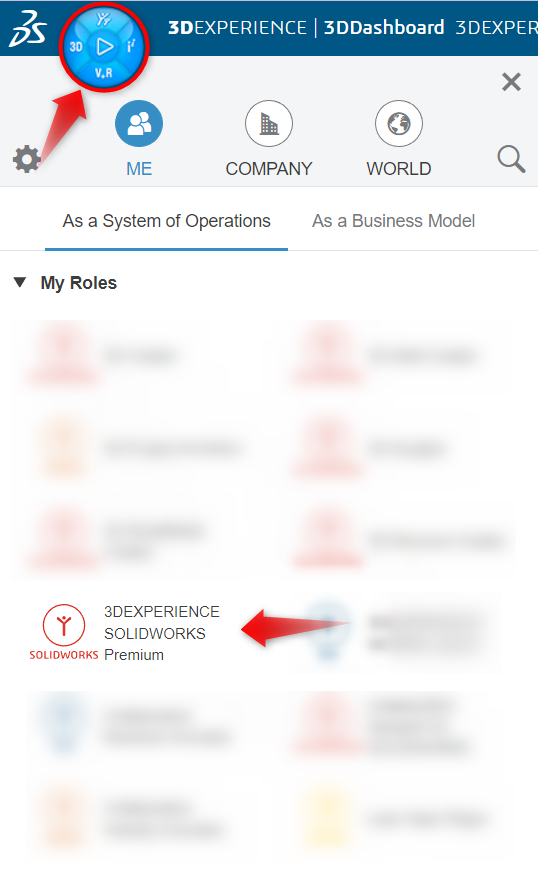Click the Dassault Systèmes 3DS logo
Image resolution: width=538 pixels, height=881 pixels.
(27, 29)
